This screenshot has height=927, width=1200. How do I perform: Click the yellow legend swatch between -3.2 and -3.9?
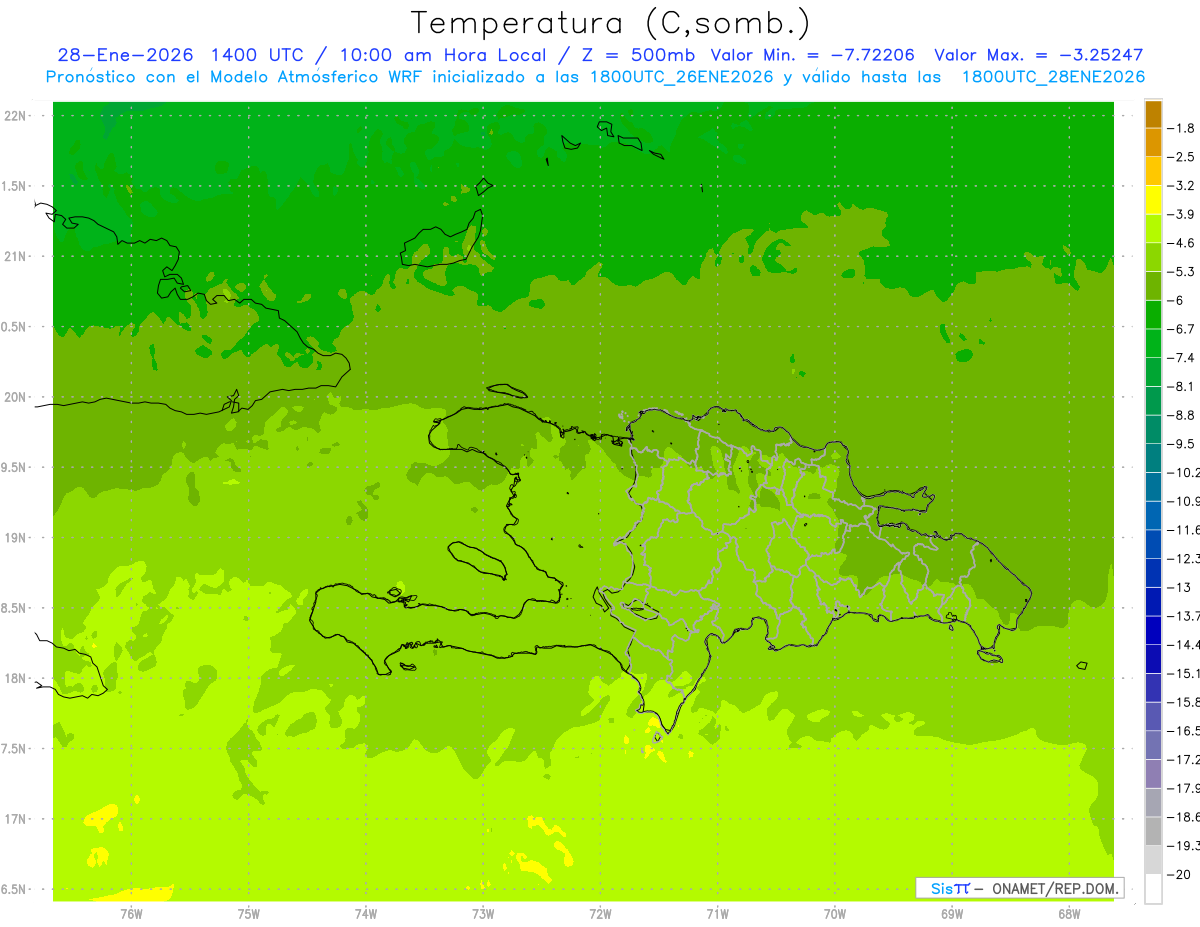[x=1153, y=200]
